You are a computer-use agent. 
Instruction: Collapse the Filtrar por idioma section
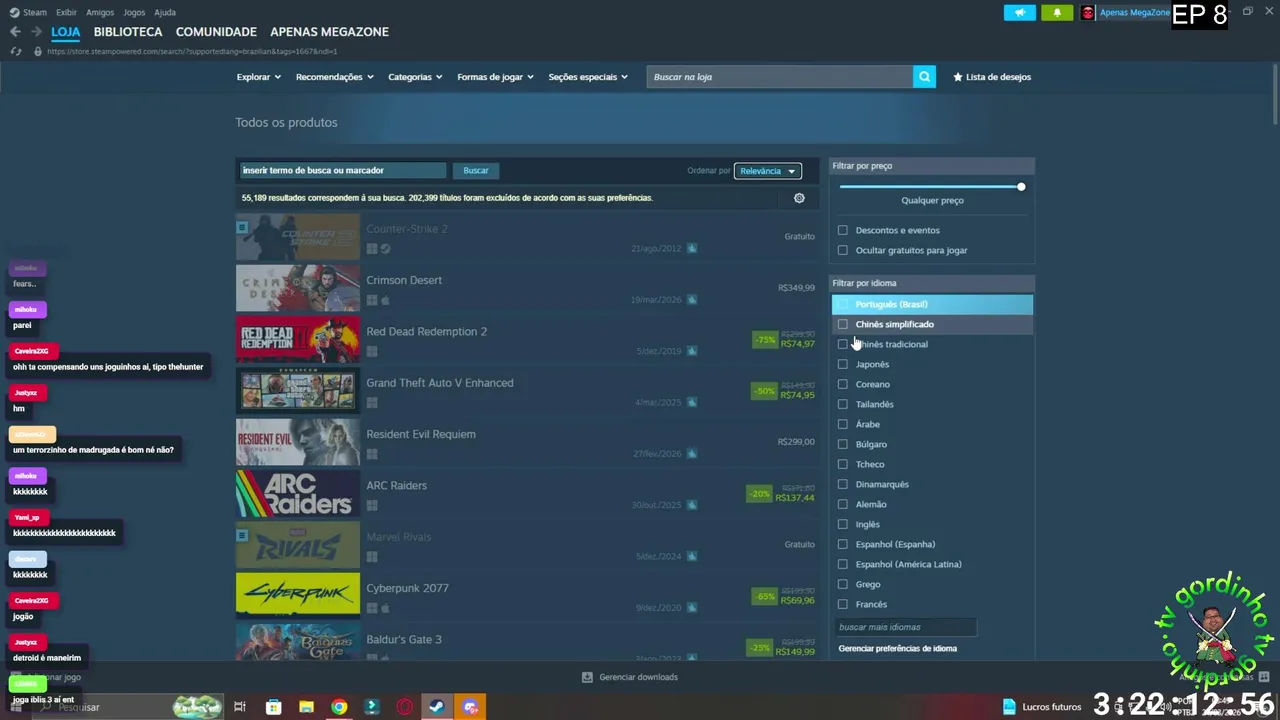click(x=932, y=283)
